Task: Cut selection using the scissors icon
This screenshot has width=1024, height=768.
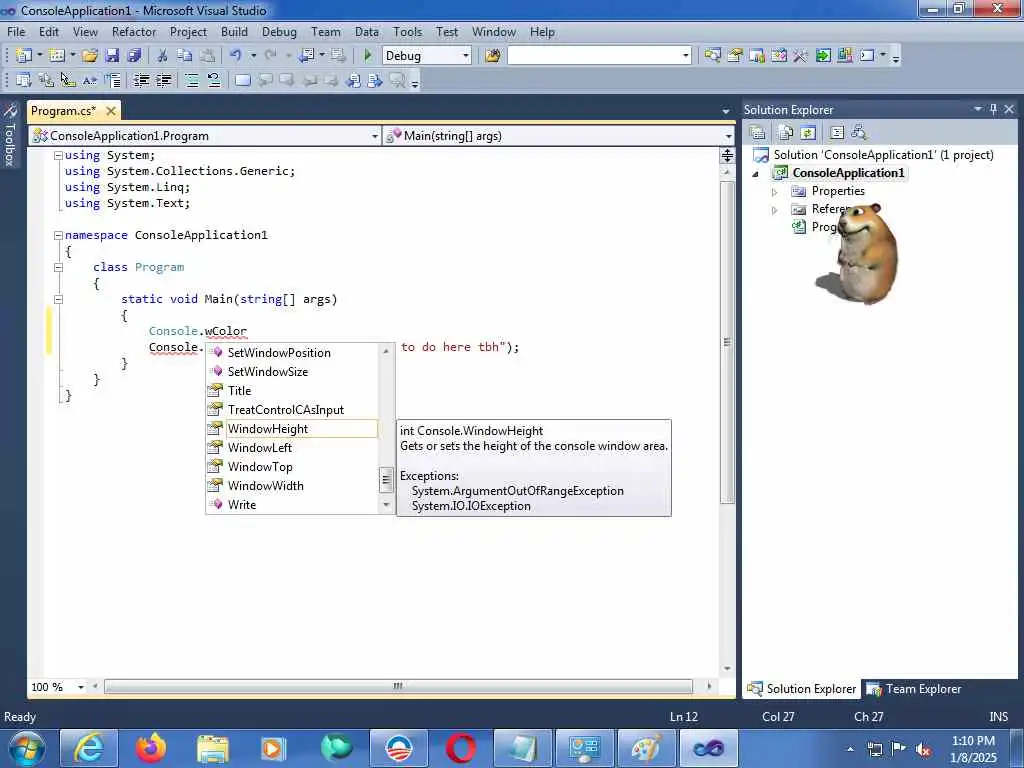Action: 162,56
